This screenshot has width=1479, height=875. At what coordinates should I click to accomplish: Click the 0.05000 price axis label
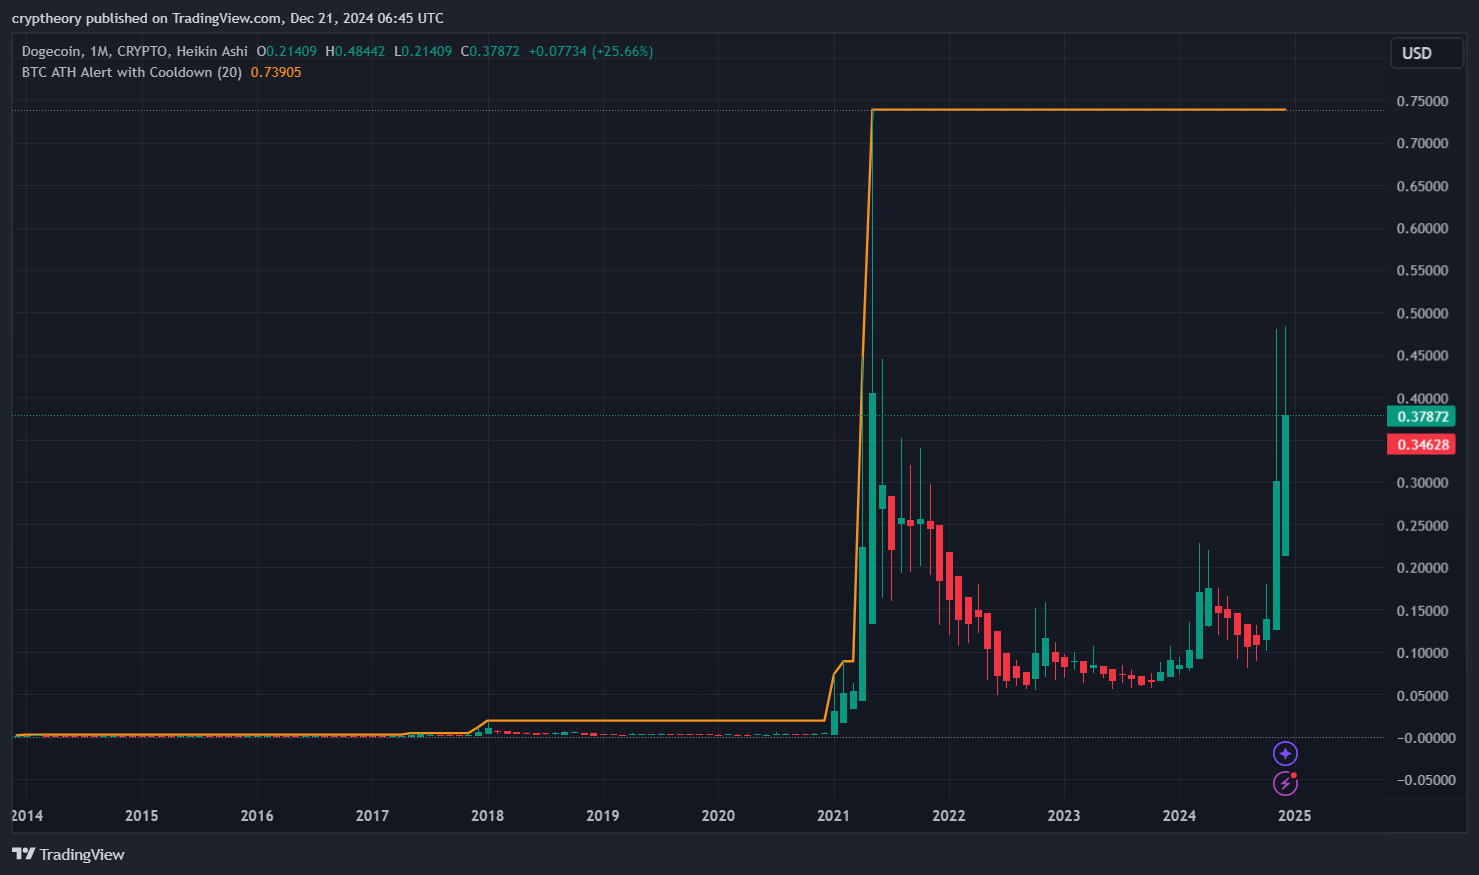coord(1422,695)
